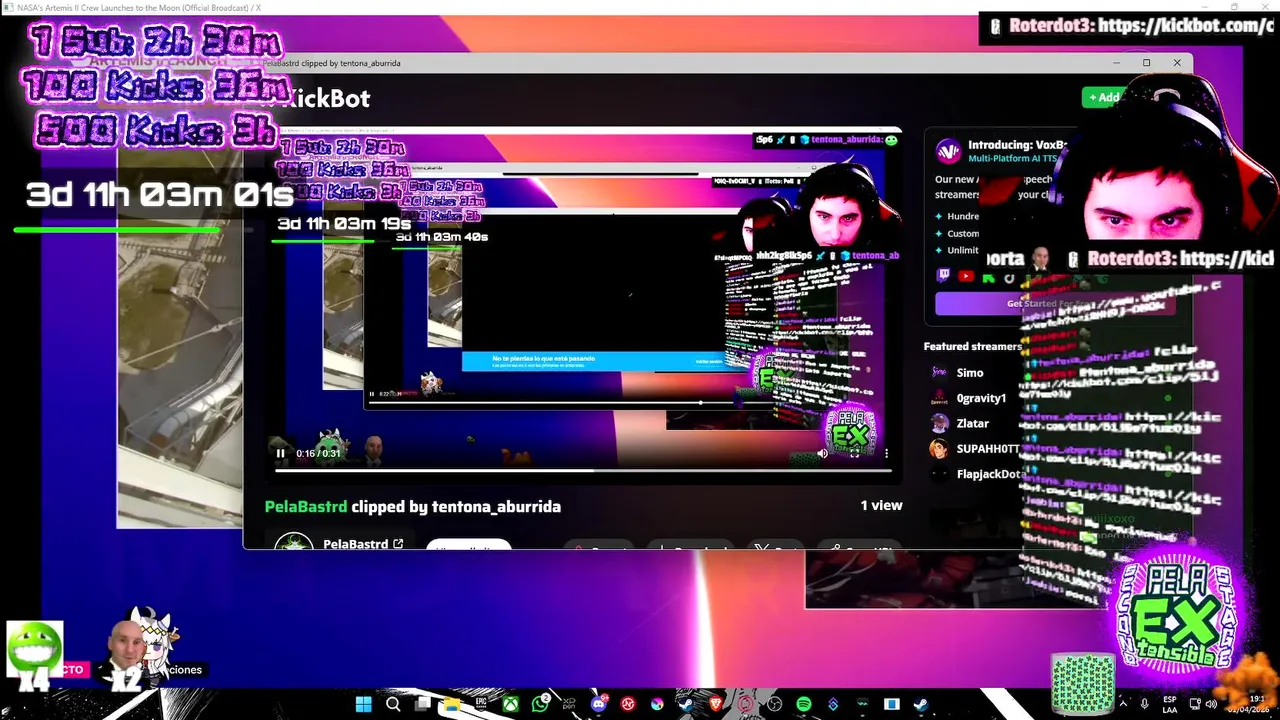Viewport: 1280px width, 720px height.
Task: Open the rightmost Steam icon on the taskbar
Action: [920, 704]
